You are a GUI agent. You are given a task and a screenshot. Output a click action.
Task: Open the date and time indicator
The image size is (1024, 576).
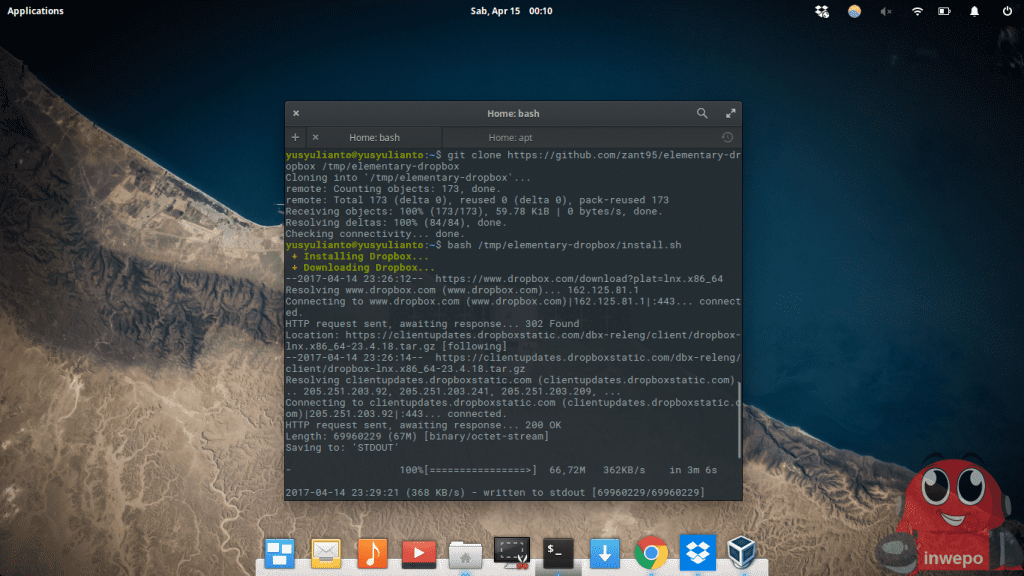click(511, 11)
